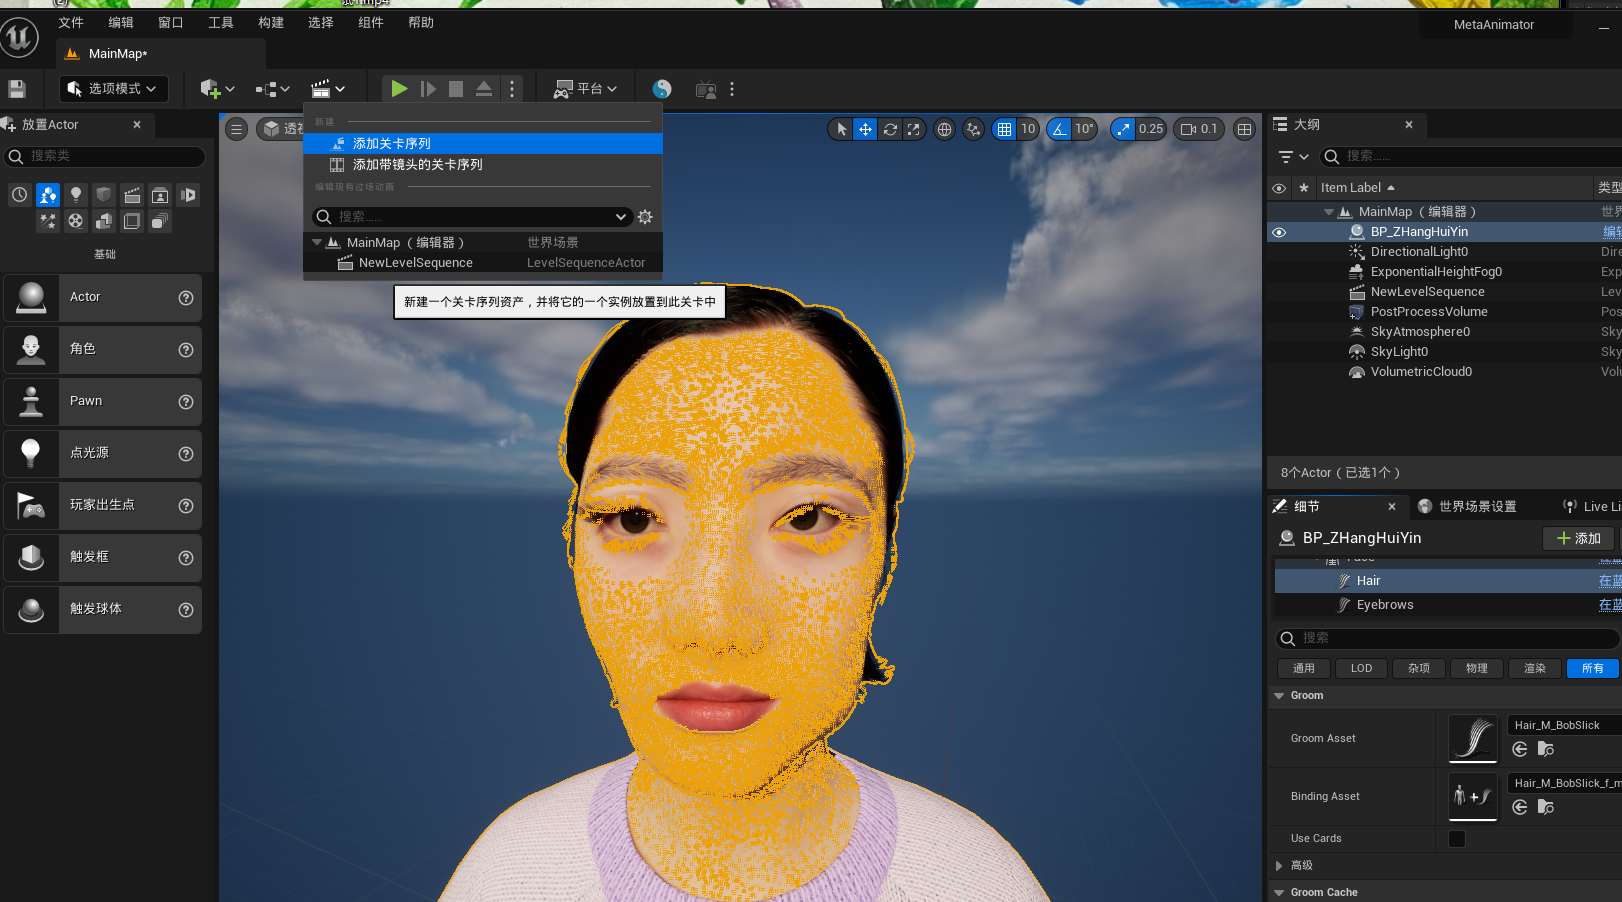
Task: Collapse MainMap in the sequence picker
Action: (x=317, y=242)
